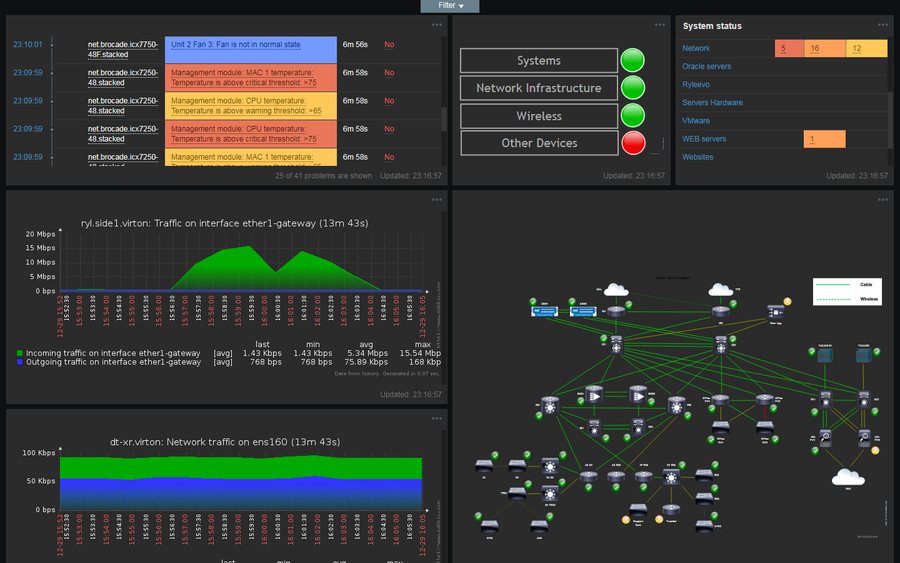Open CPU temperature critical threshold >75 problem
The height and width of the screenshot is (563, 900).
pyautogui.click(x=243, y=134)
